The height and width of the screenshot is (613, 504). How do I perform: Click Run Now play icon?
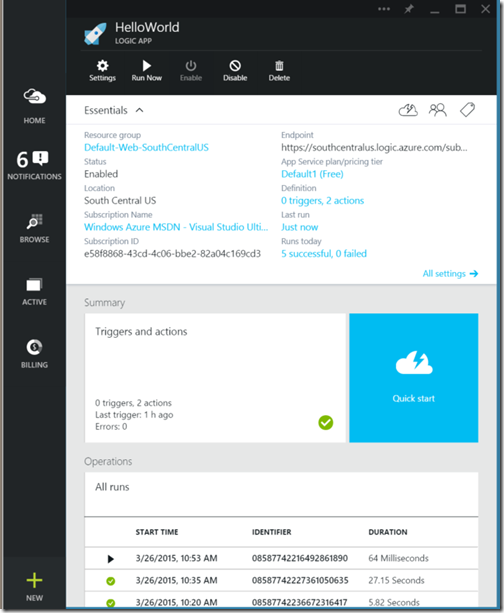point(147,65)
